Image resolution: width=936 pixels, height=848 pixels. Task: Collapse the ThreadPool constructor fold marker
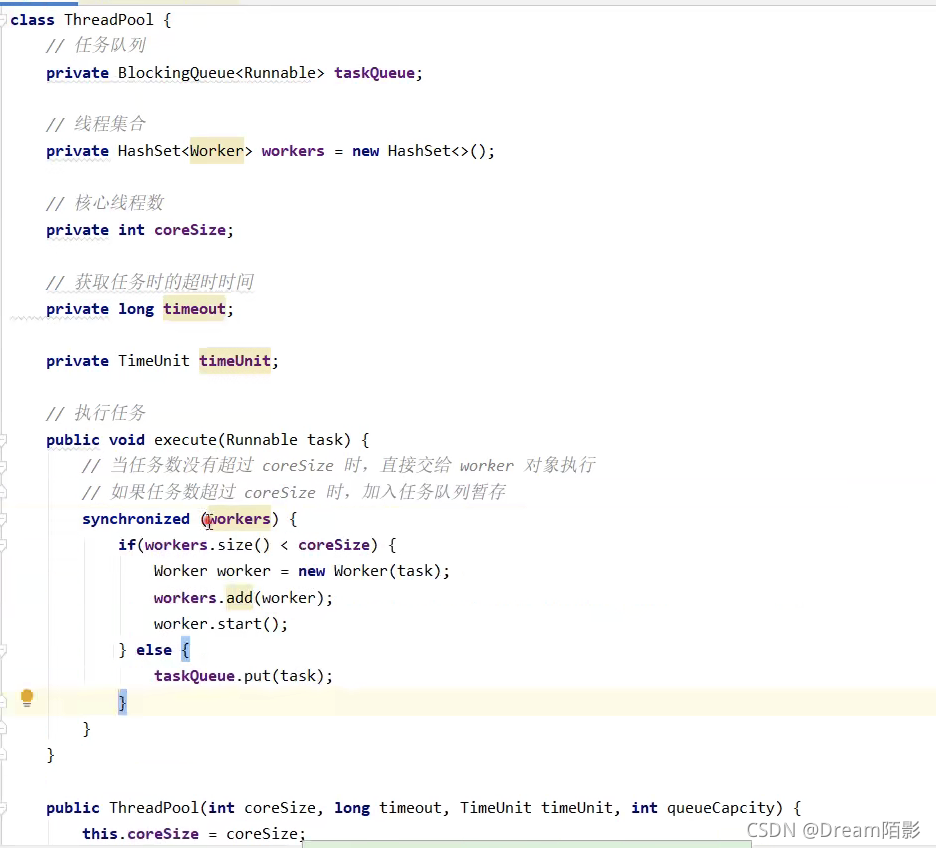point(3,808)
